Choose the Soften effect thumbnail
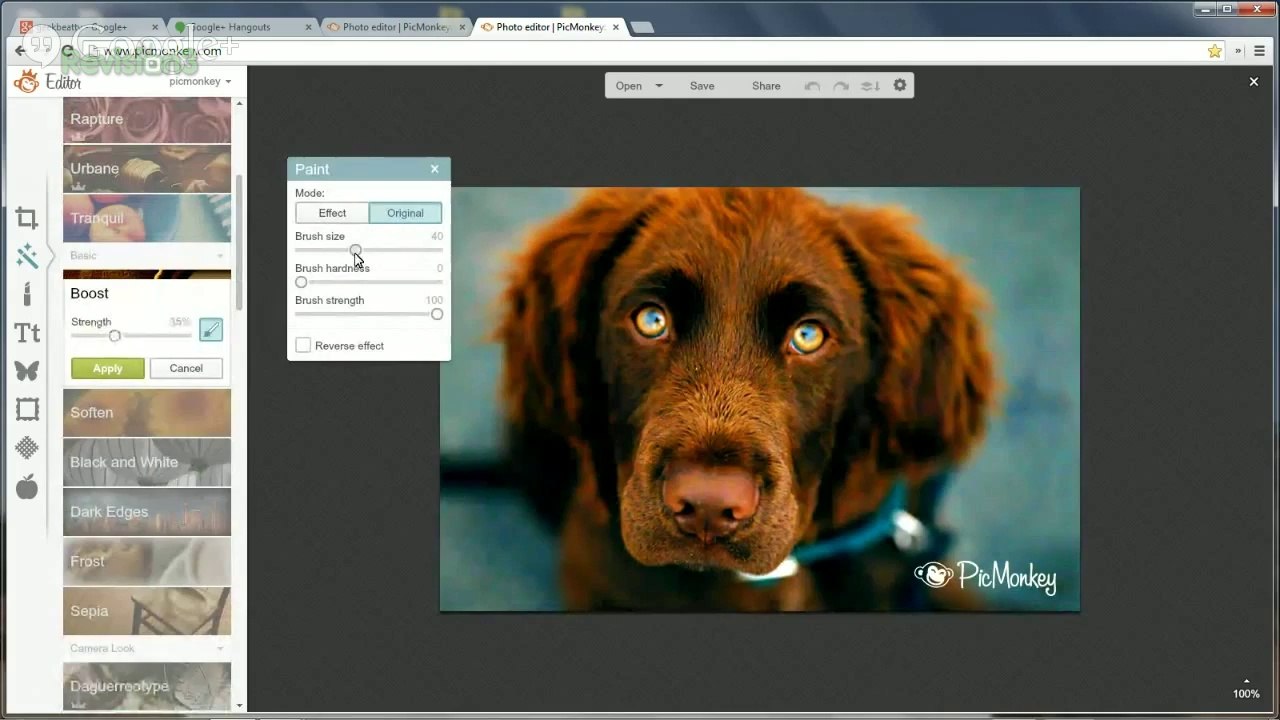This screenshot has width=1280, height=720. 146,412
